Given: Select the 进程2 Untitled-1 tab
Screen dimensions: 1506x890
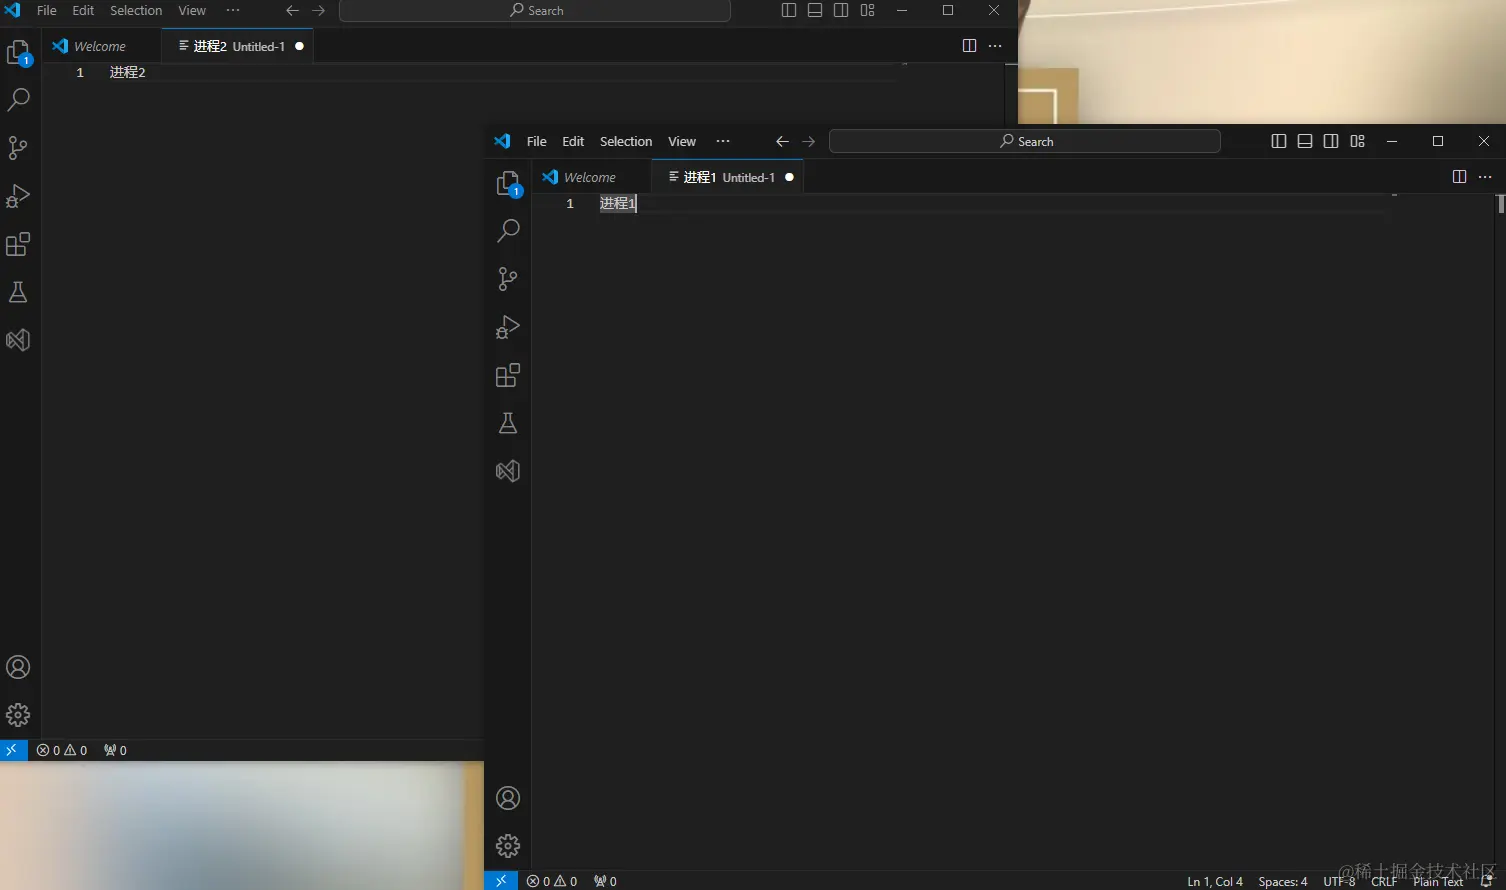Looking at the screenshot, I should tap(237, 46).
